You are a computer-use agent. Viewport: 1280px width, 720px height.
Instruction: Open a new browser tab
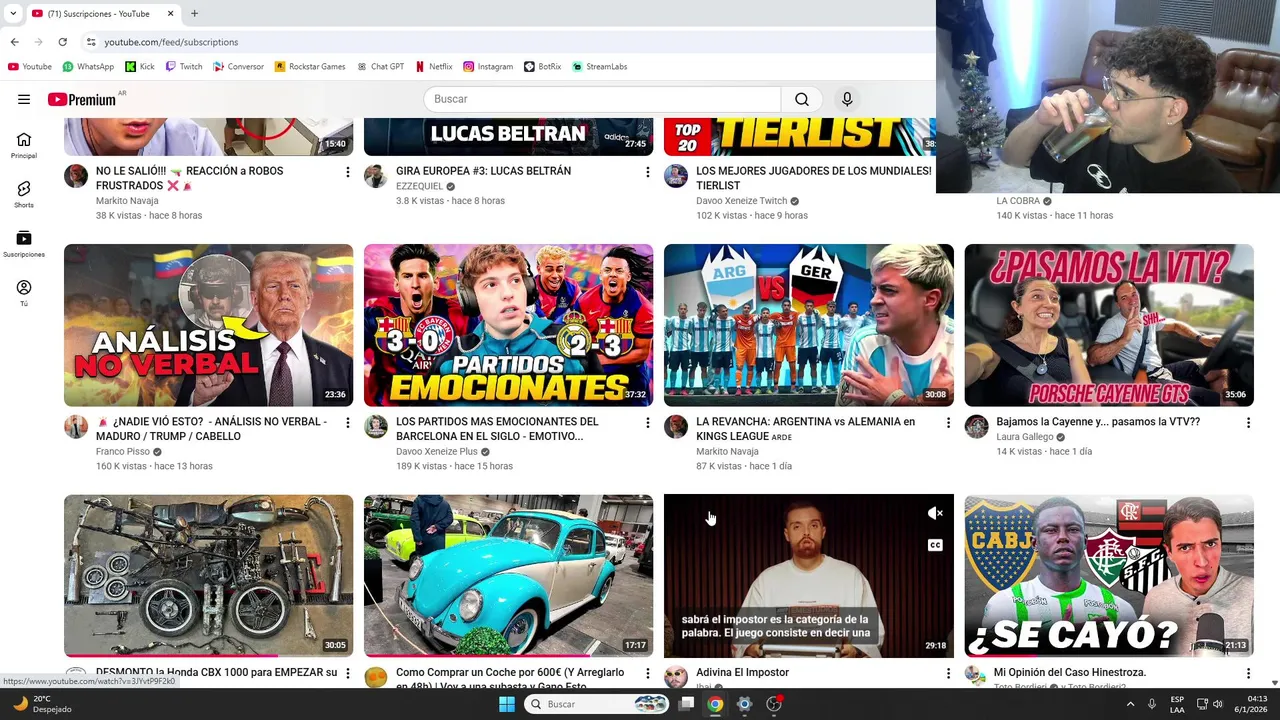click(194, 13)
